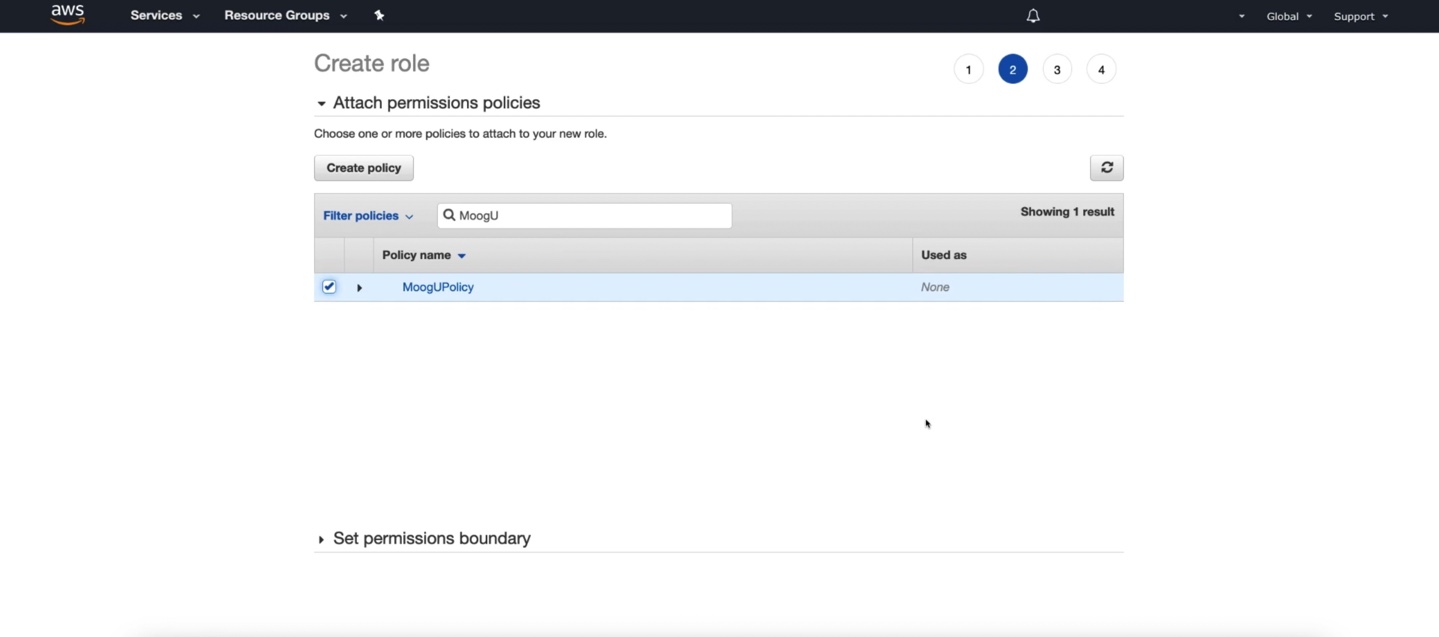The width and height of the screenshot is (1439, 637).
Task: Click the 'None' cell for MoogUPolicy
Action: pos(935,287)
